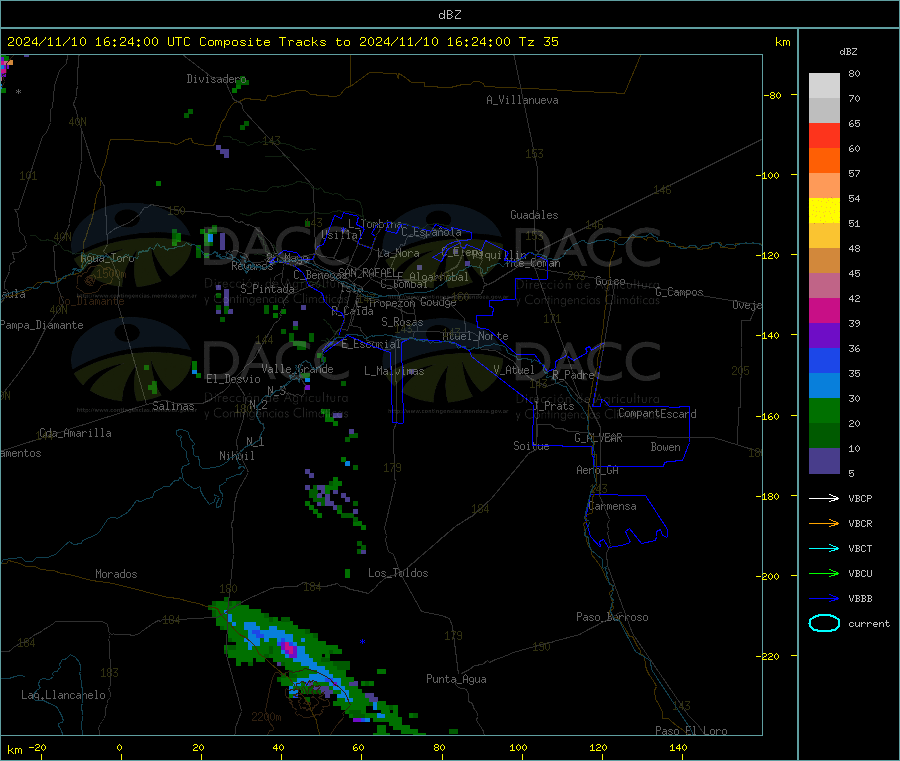Click the Salinas map label
The width and height of the screenshot is (900, 761).
click(173, 406)
